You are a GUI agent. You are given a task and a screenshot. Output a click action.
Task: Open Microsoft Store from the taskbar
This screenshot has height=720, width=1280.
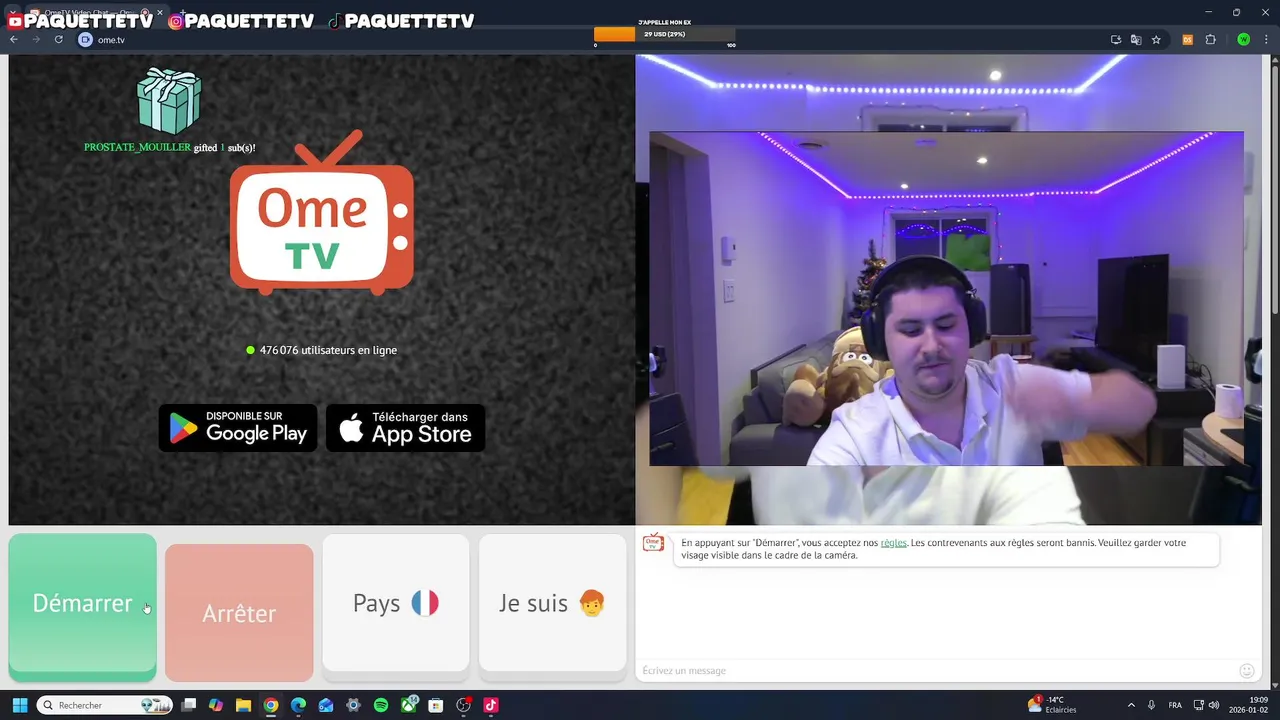436,705
